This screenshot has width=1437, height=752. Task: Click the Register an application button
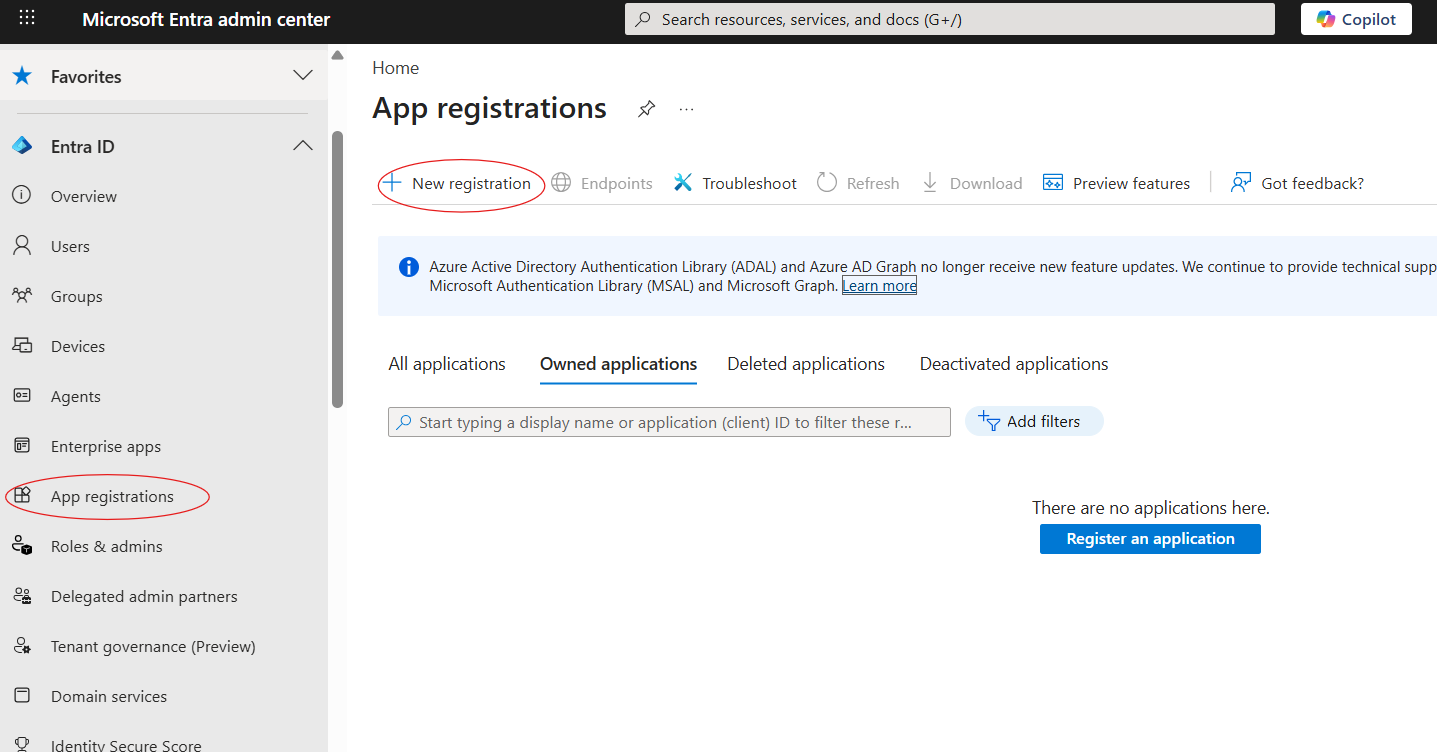click(1150, 539)
